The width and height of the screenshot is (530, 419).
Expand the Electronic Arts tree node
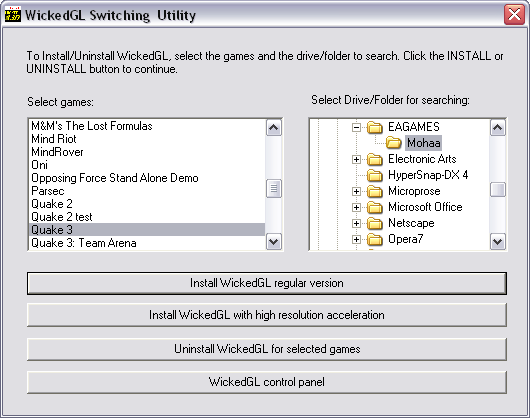point(356,159)
